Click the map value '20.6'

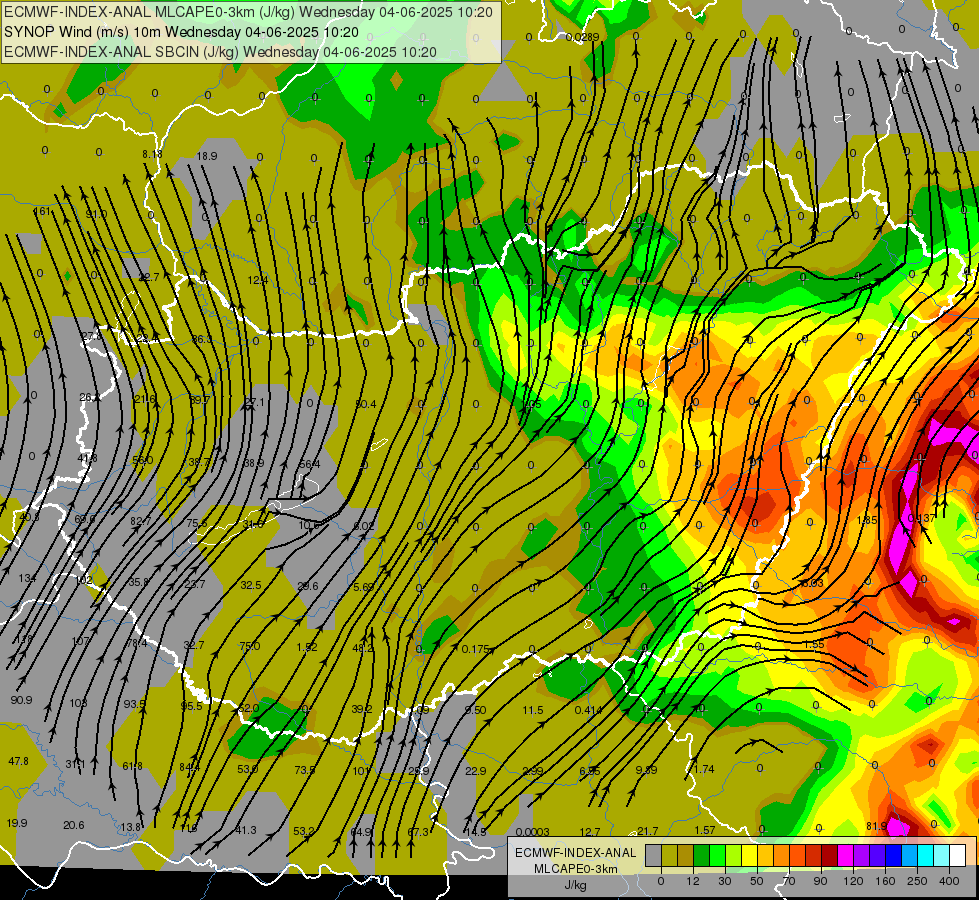(74, 825)
